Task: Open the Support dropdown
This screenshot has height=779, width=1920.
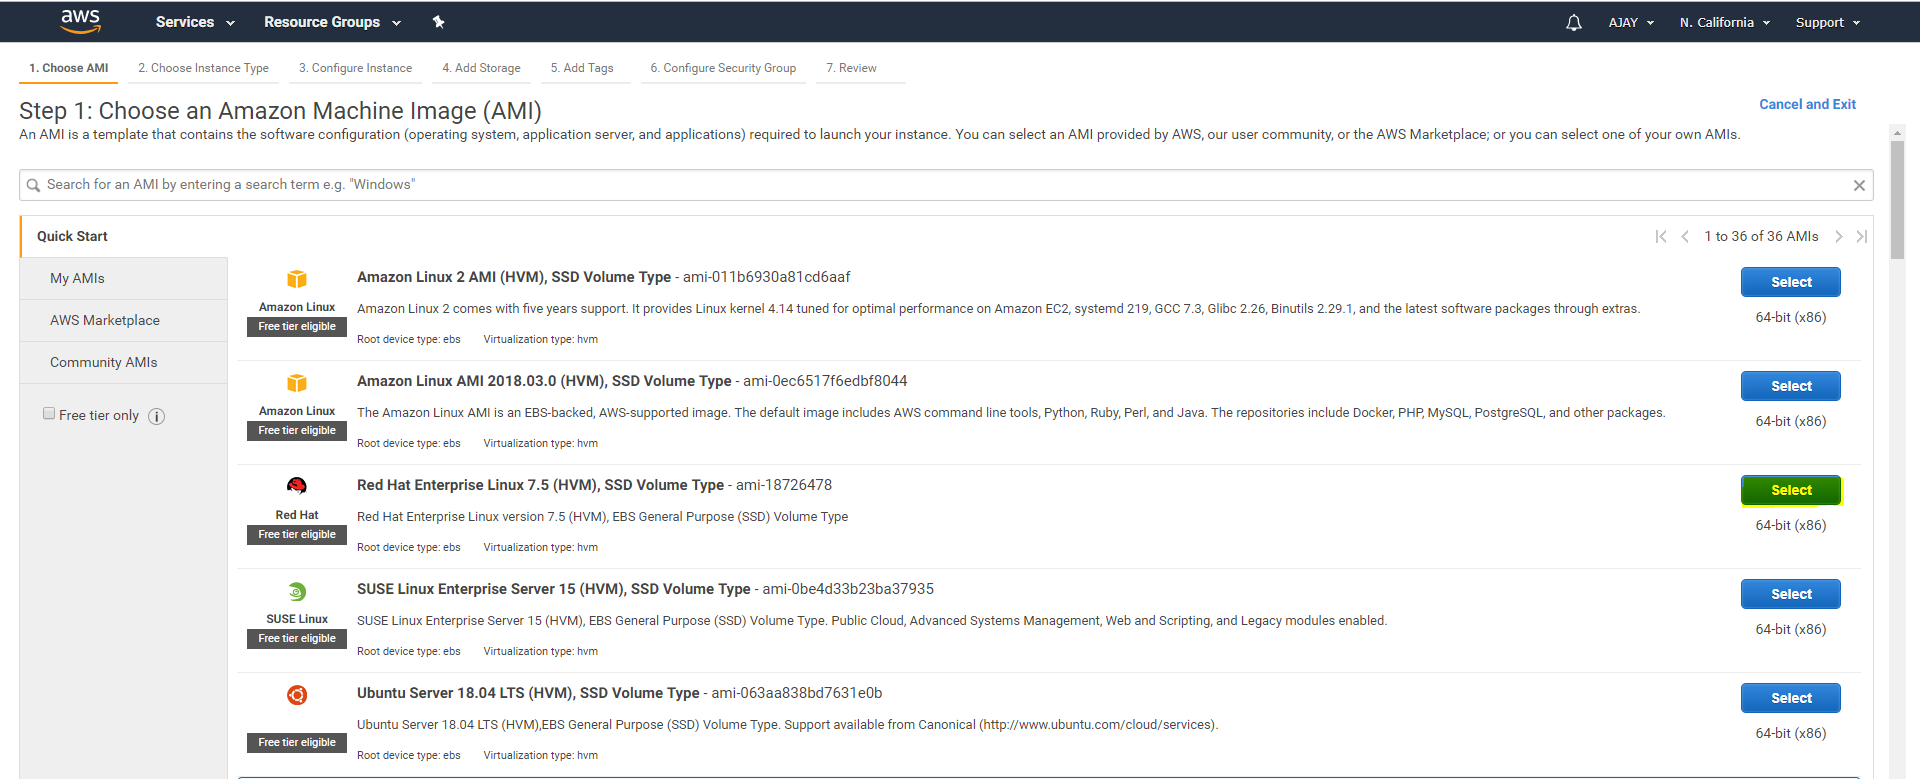Action: pyautogui.click(x=1828, y=22)
